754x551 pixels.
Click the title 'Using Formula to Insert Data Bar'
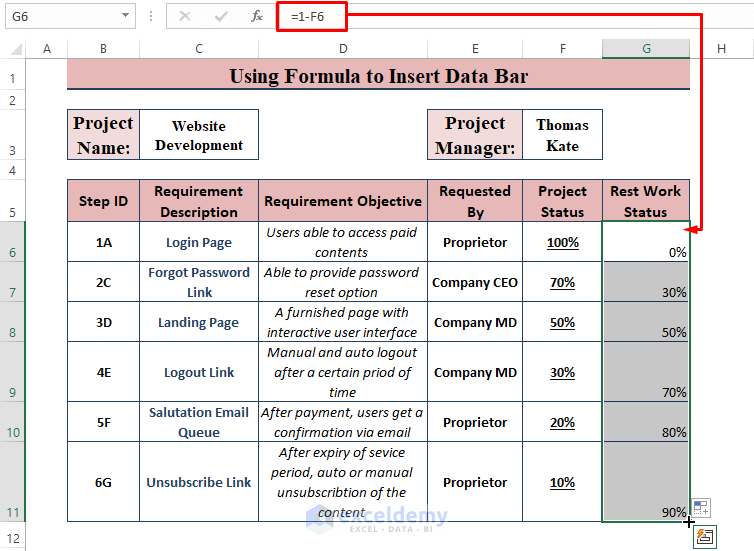click(x=378, y=75)
